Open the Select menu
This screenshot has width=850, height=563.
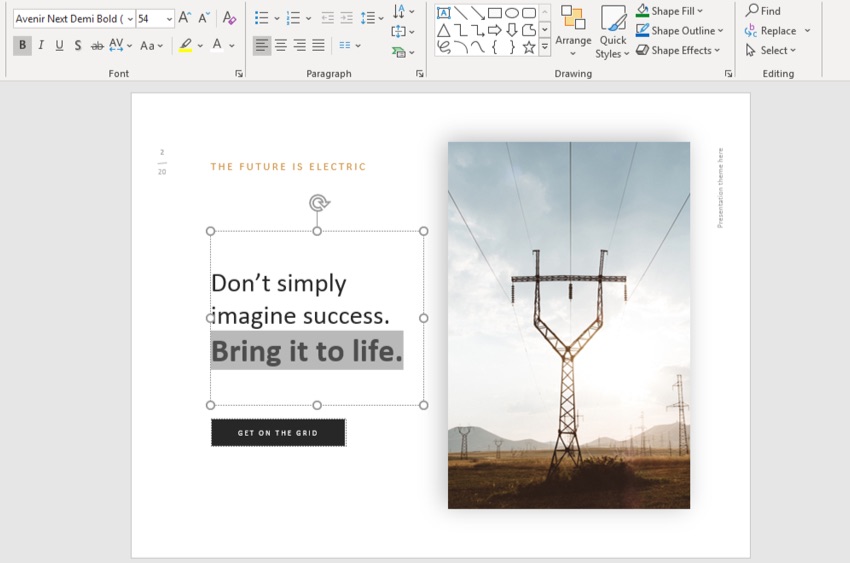click(x=770, y=50)
